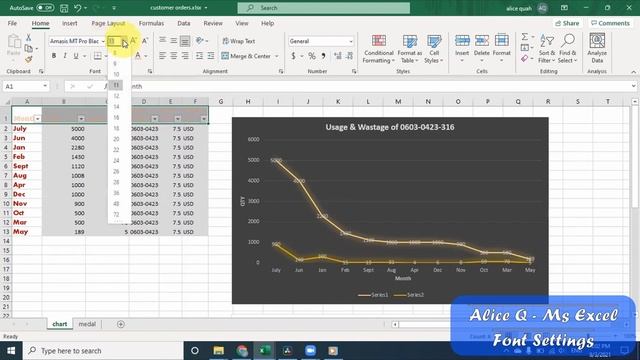Open Conditional Formatting menu
The width and height of the screenshot is (640, 360).
tap(379, 49)
